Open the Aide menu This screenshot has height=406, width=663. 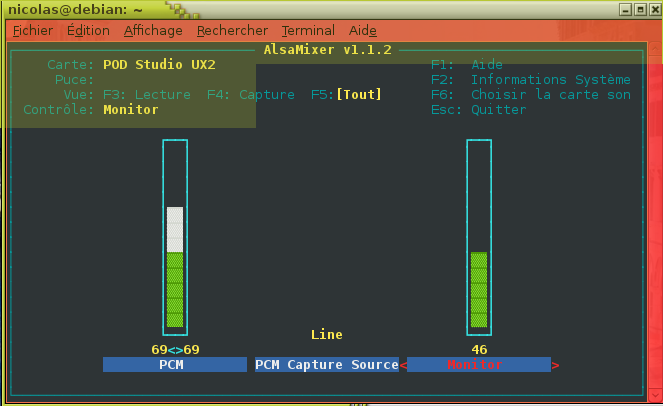tap(363, 30)
